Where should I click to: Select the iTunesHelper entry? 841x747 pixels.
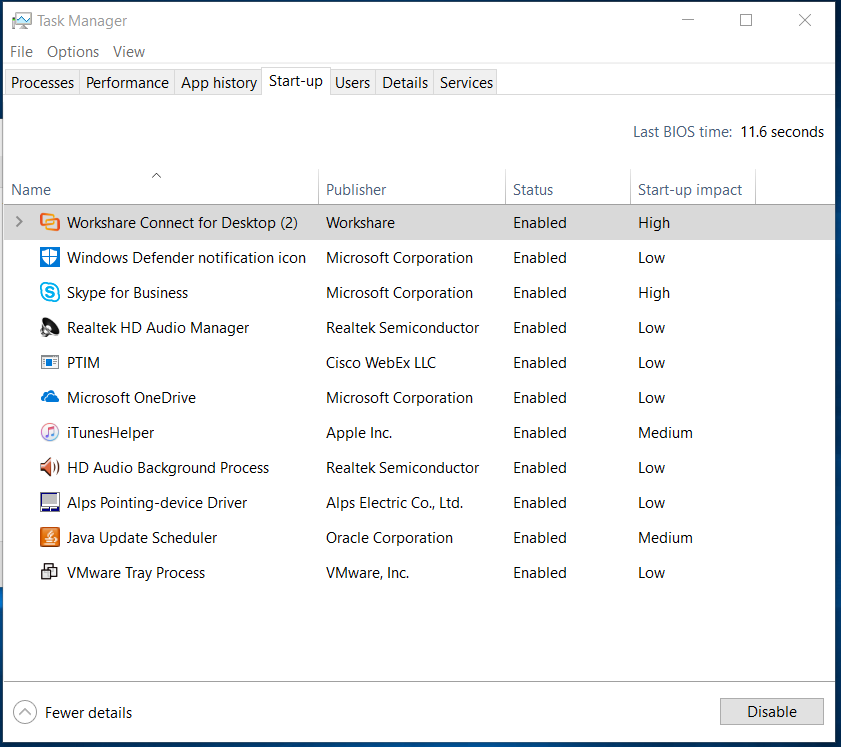419,432
